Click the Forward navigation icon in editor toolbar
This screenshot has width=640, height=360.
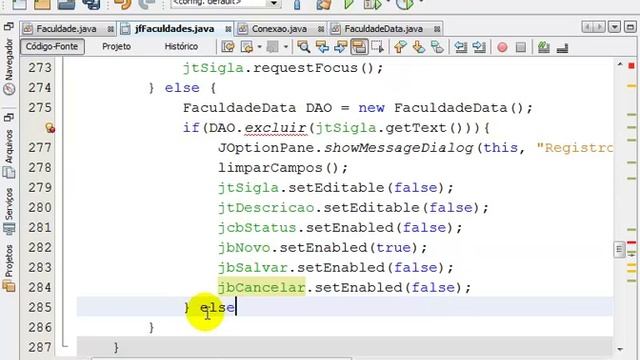272,47
